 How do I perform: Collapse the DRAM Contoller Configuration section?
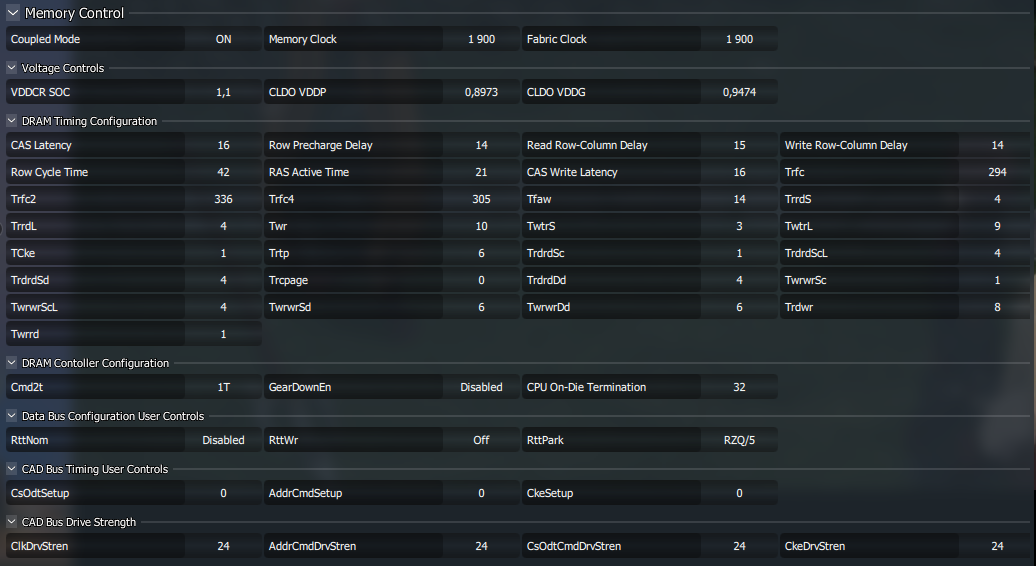coord(12,363)
